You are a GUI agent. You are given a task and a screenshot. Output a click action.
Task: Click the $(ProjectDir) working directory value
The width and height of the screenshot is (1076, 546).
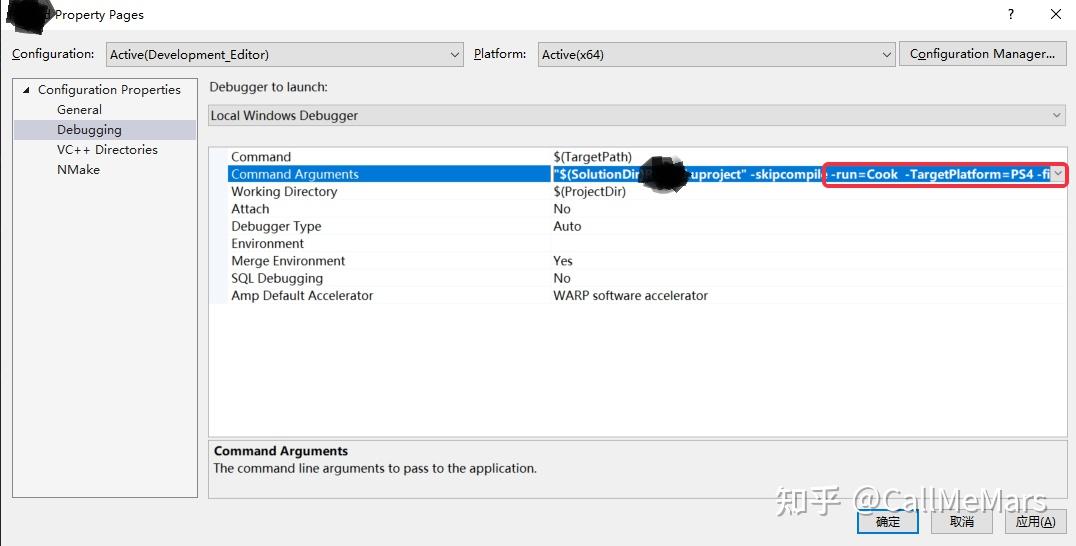(589, 191)
